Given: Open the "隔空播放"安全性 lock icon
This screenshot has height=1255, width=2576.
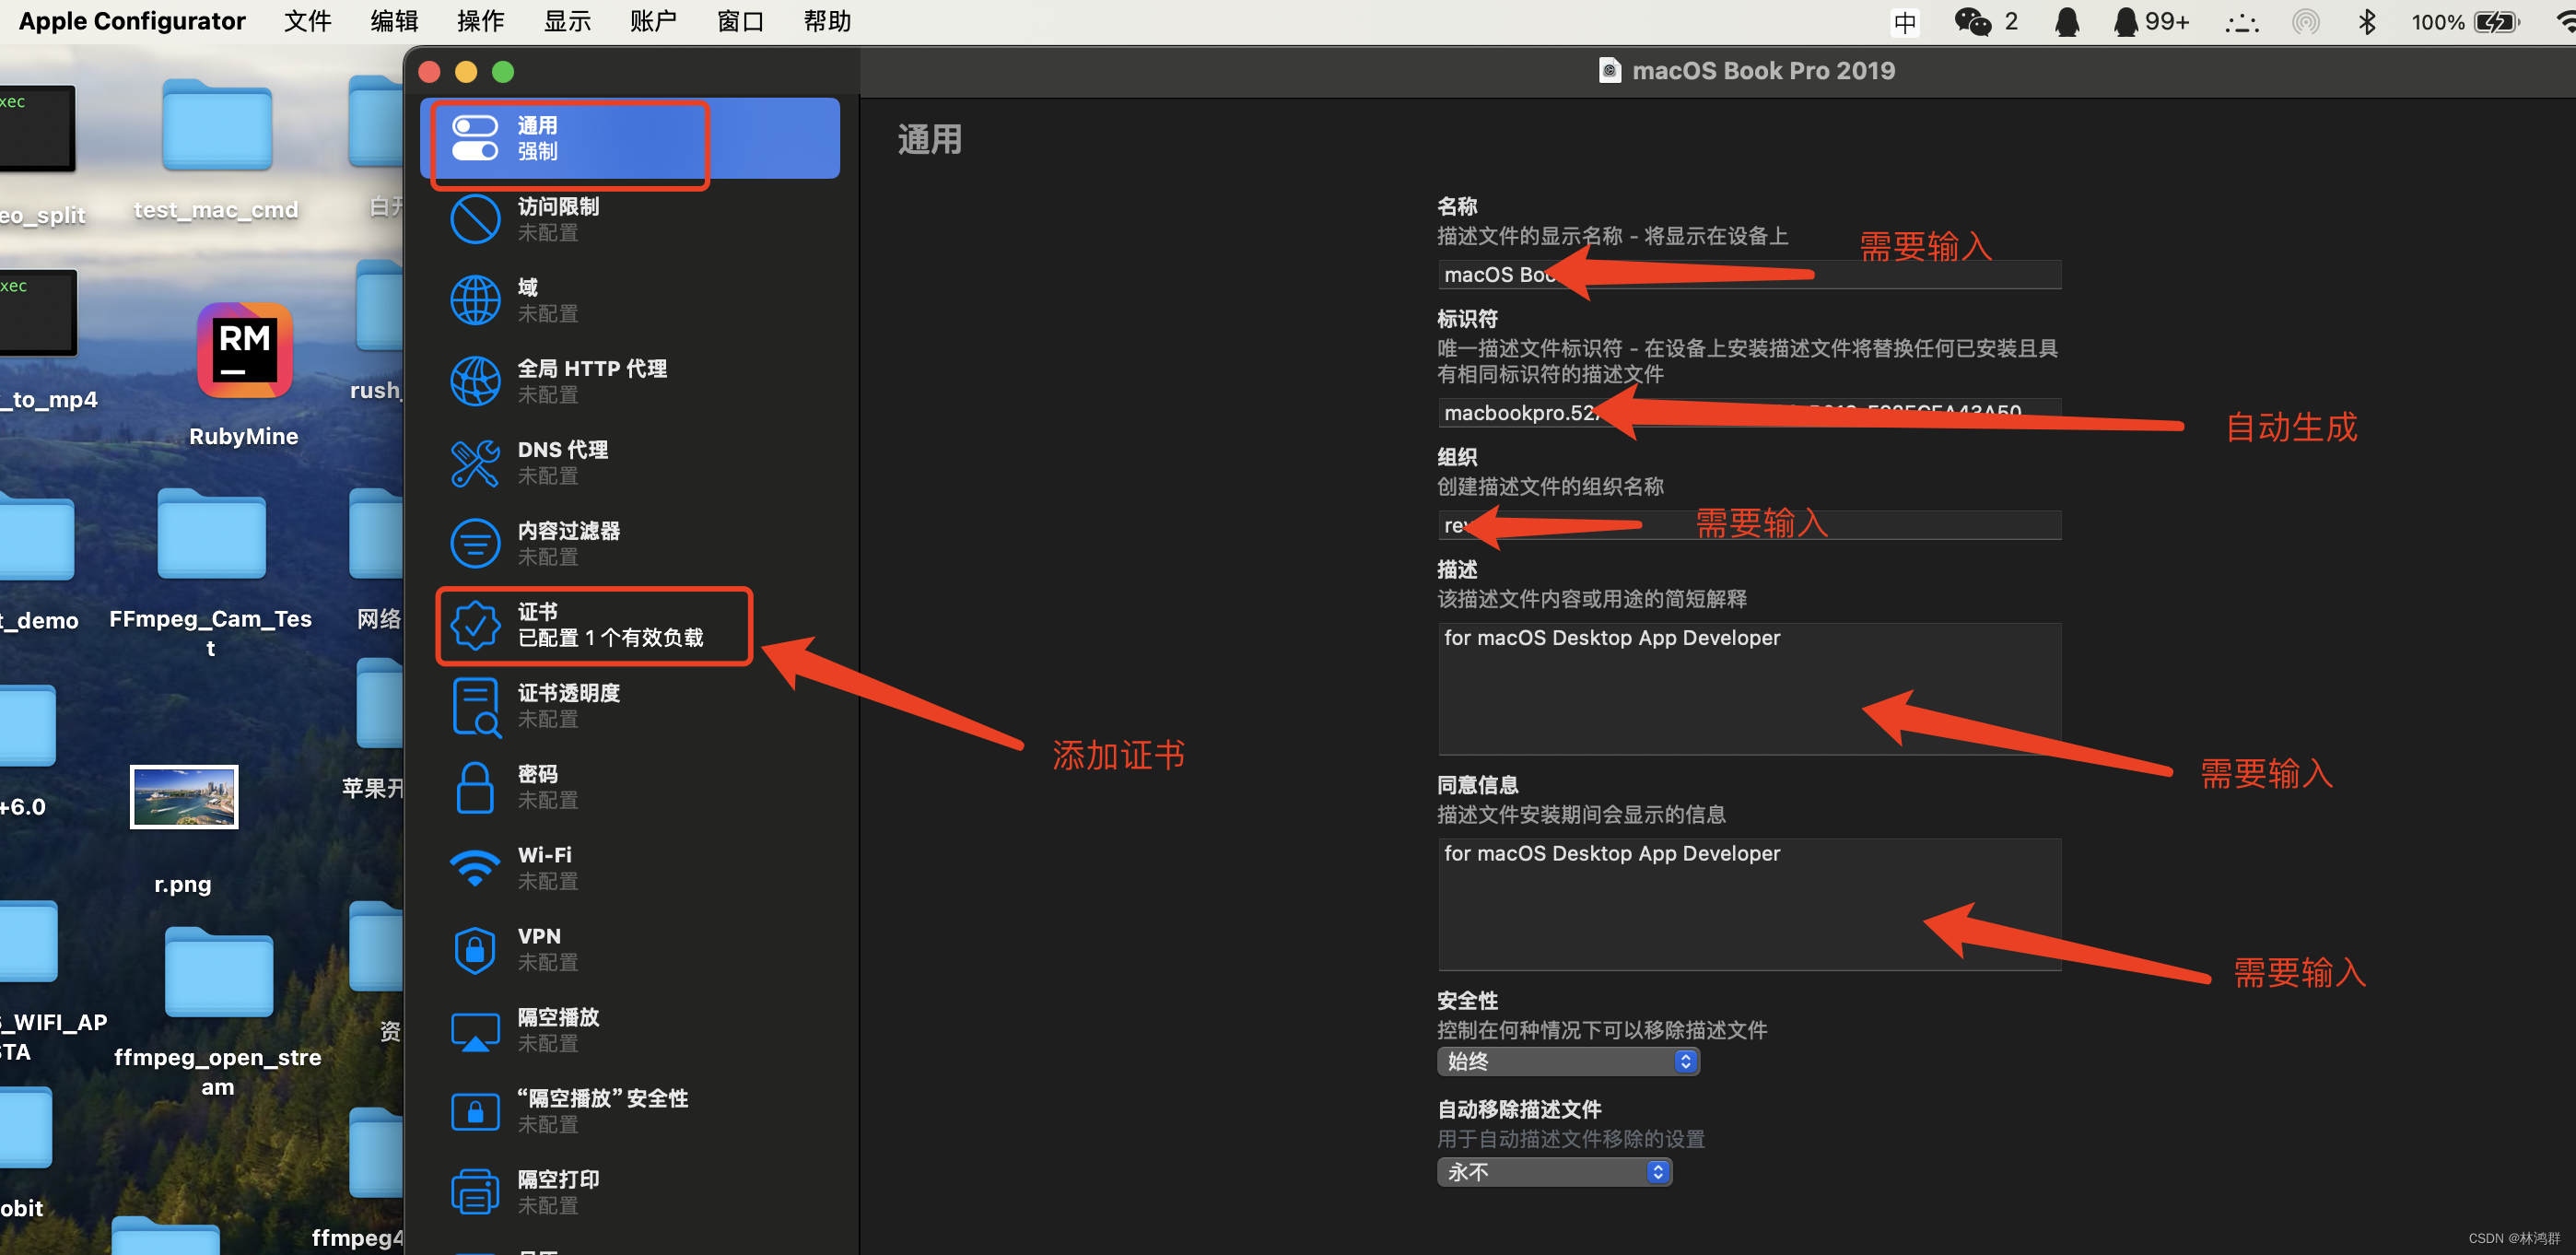Looking at the screenshot, I should pos(475,1112).
